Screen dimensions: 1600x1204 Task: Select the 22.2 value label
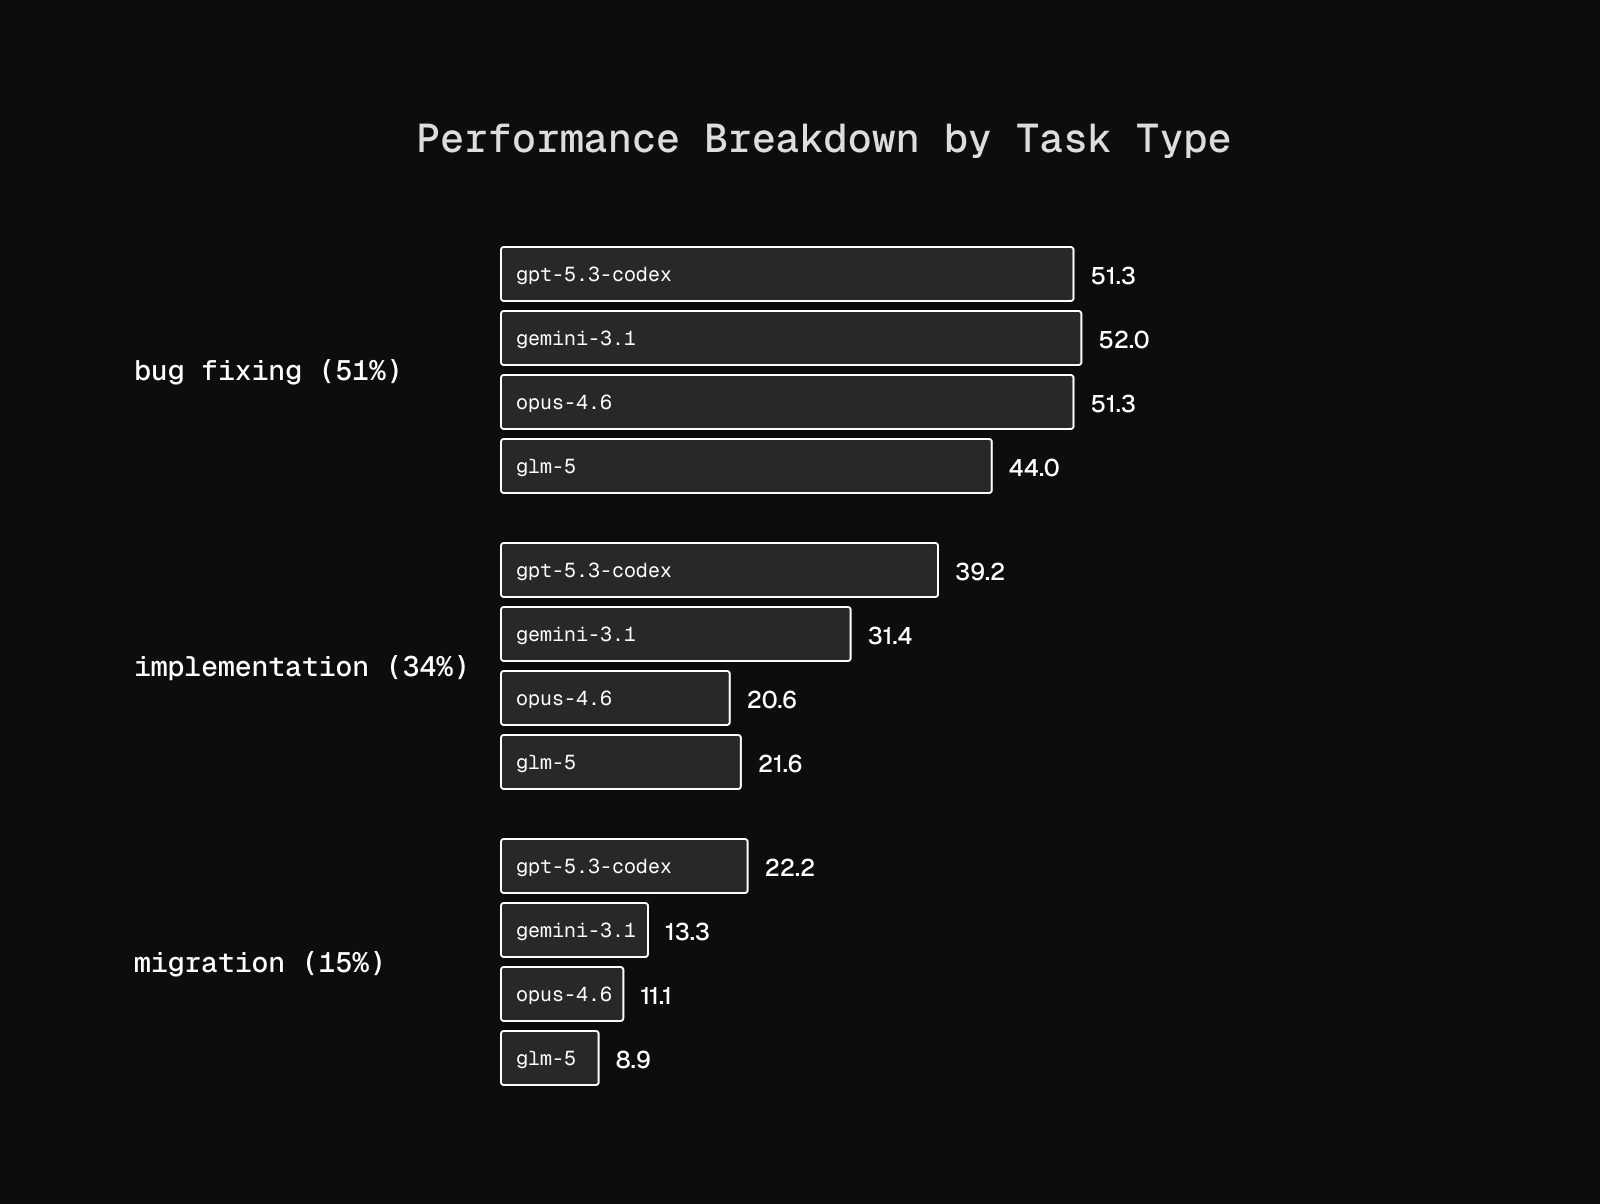tap(789, 868)
